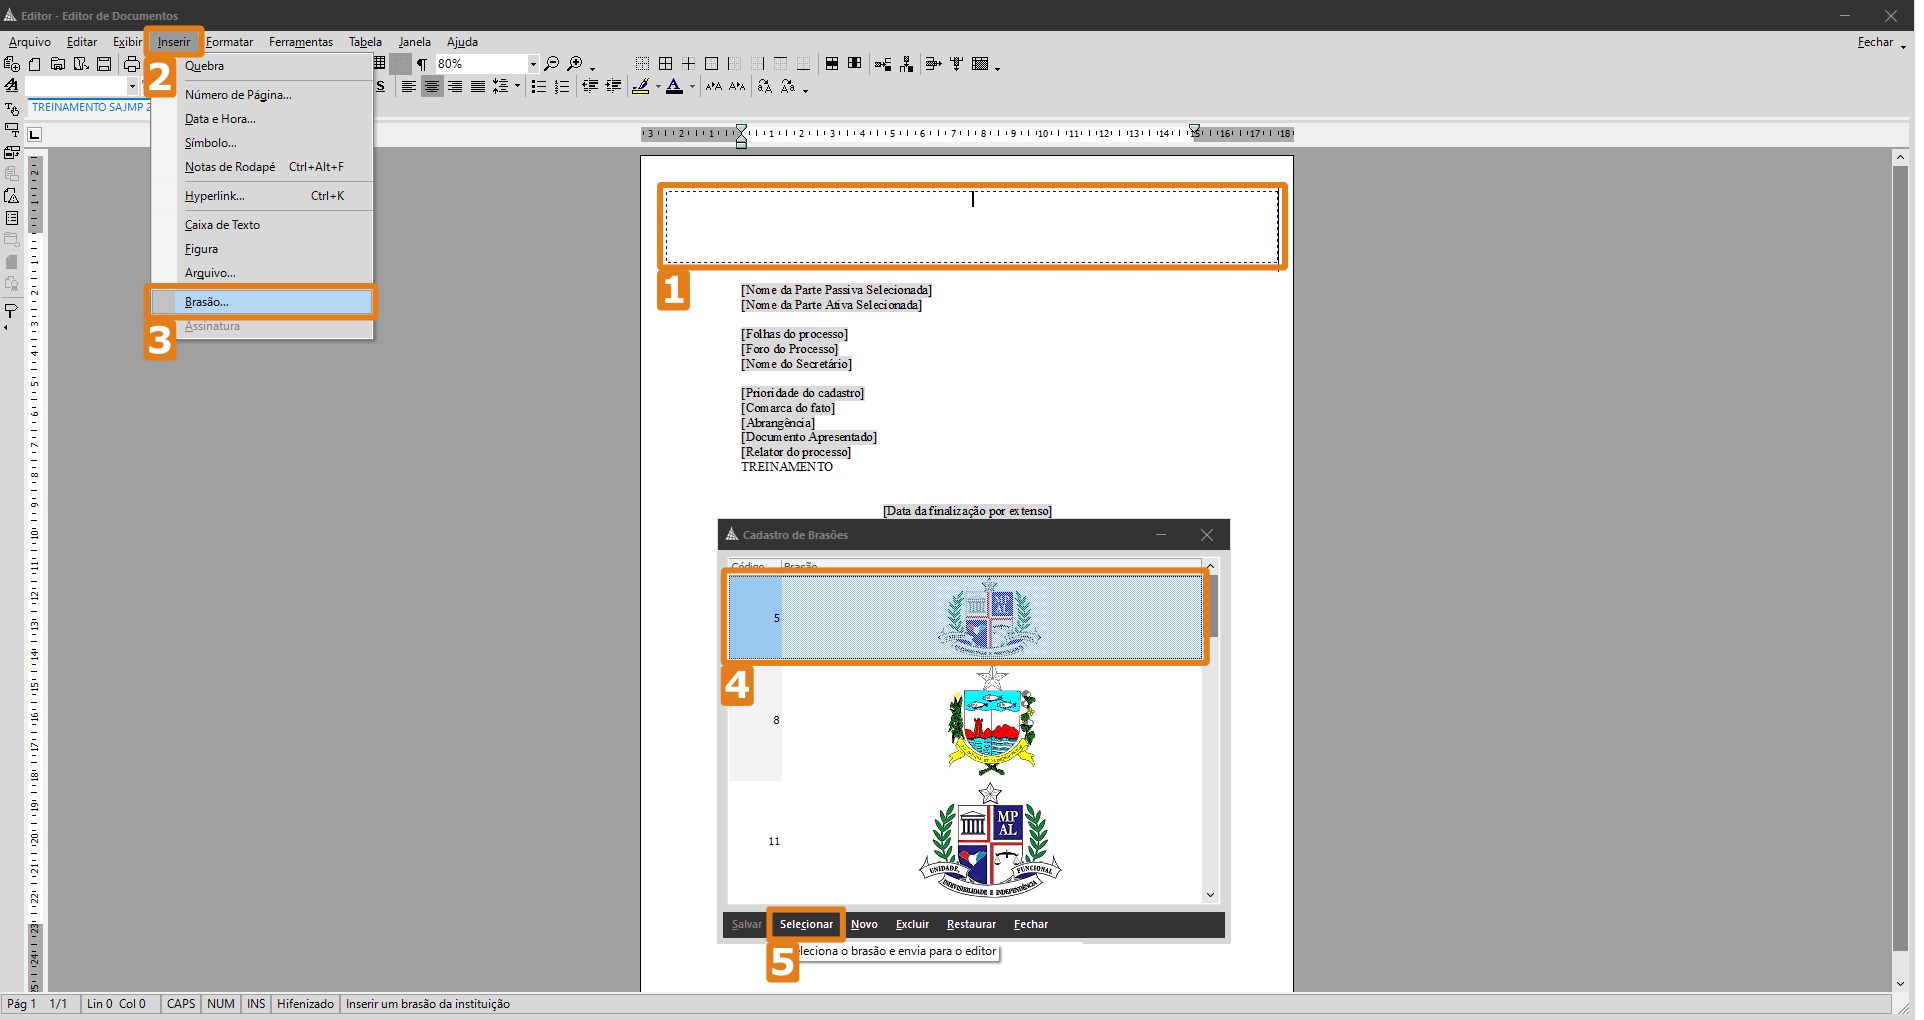Click the open document folder icon
Image resolution: width=1924 pixels, height=1020 pixels.
click(x=58, y=64)
